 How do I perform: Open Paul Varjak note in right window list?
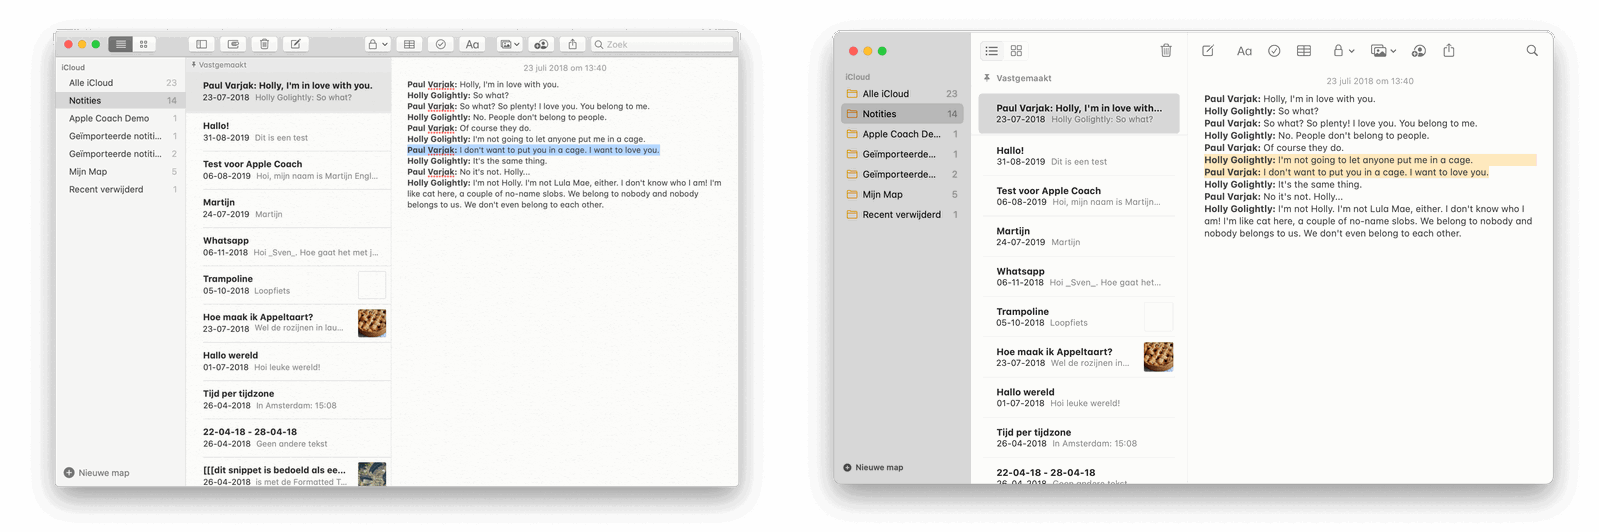pos(1079,113)
